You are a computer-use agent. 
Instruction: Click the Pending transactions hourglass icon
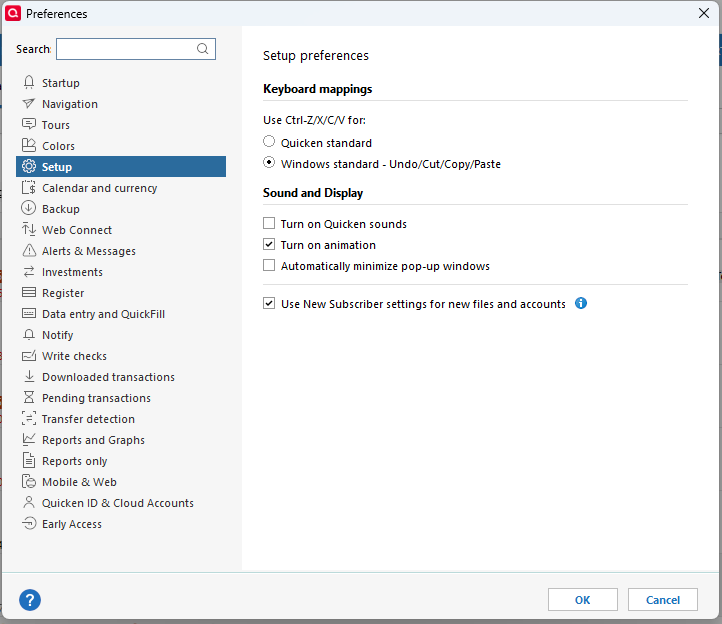pos(29,398)
